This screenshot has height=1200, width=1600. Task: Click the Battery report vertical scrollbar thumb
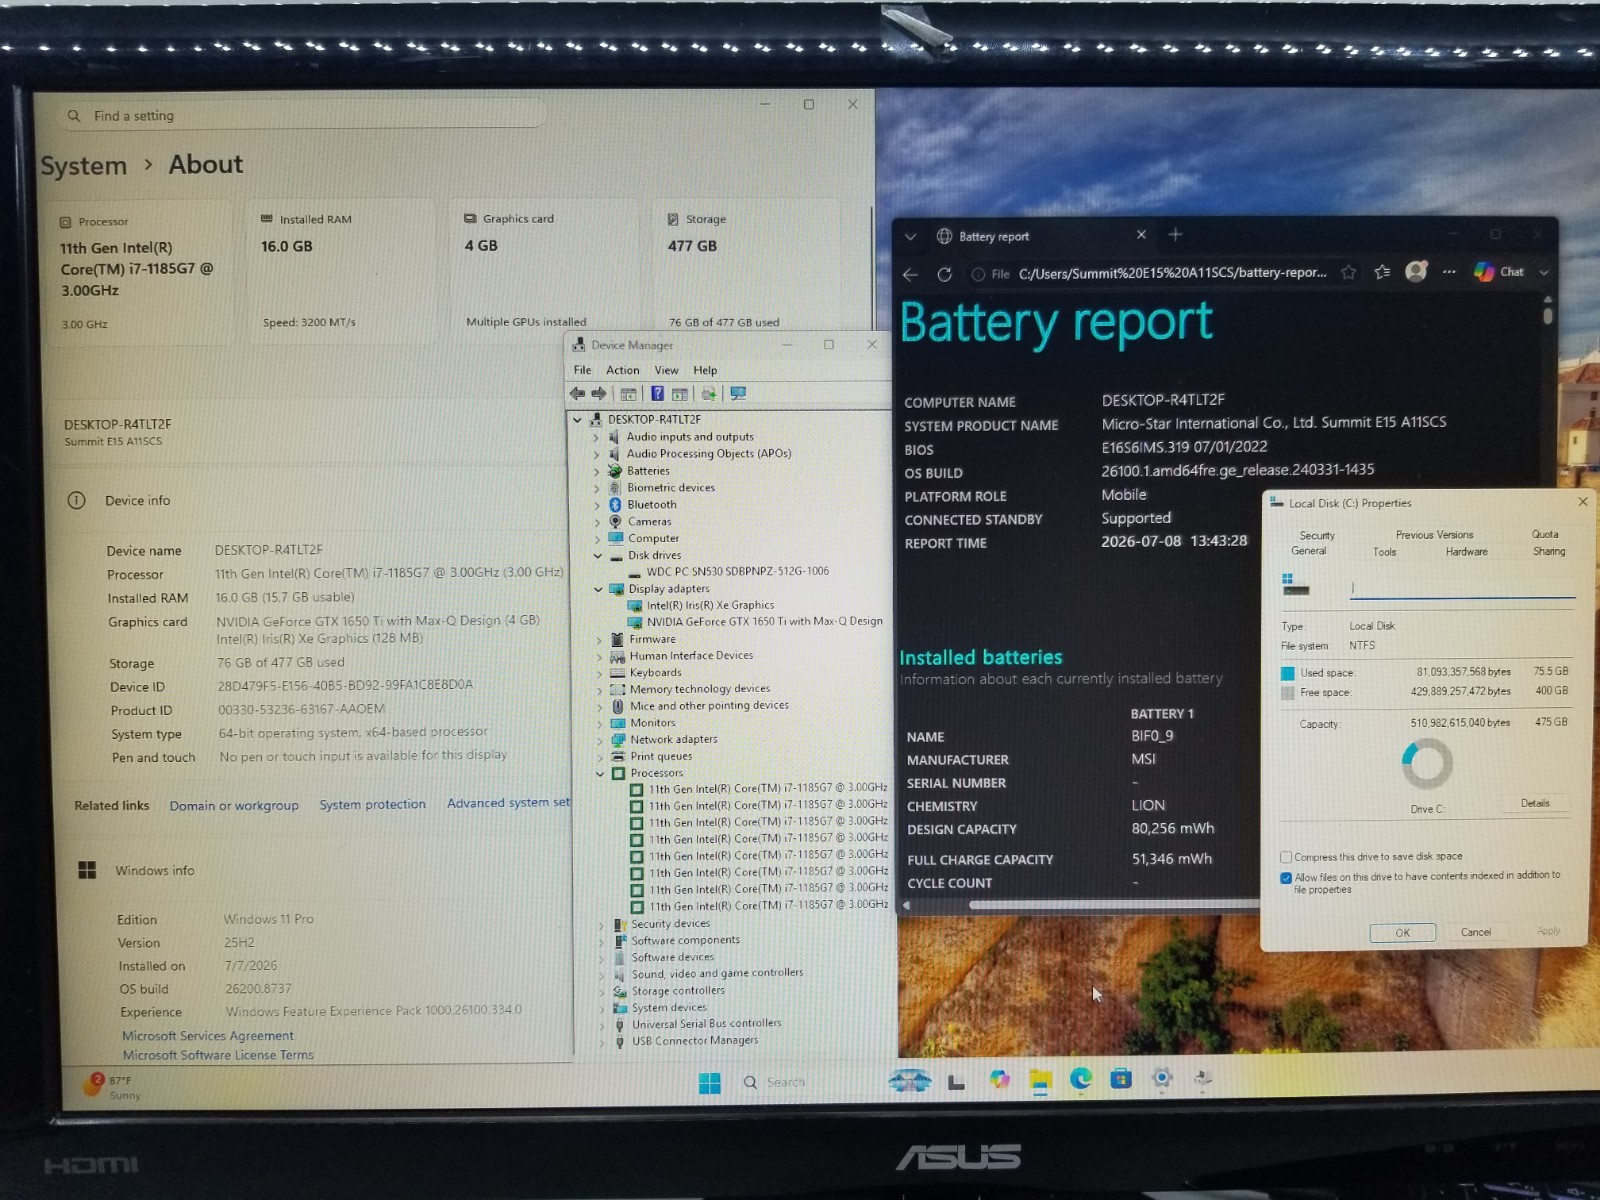1548,315
